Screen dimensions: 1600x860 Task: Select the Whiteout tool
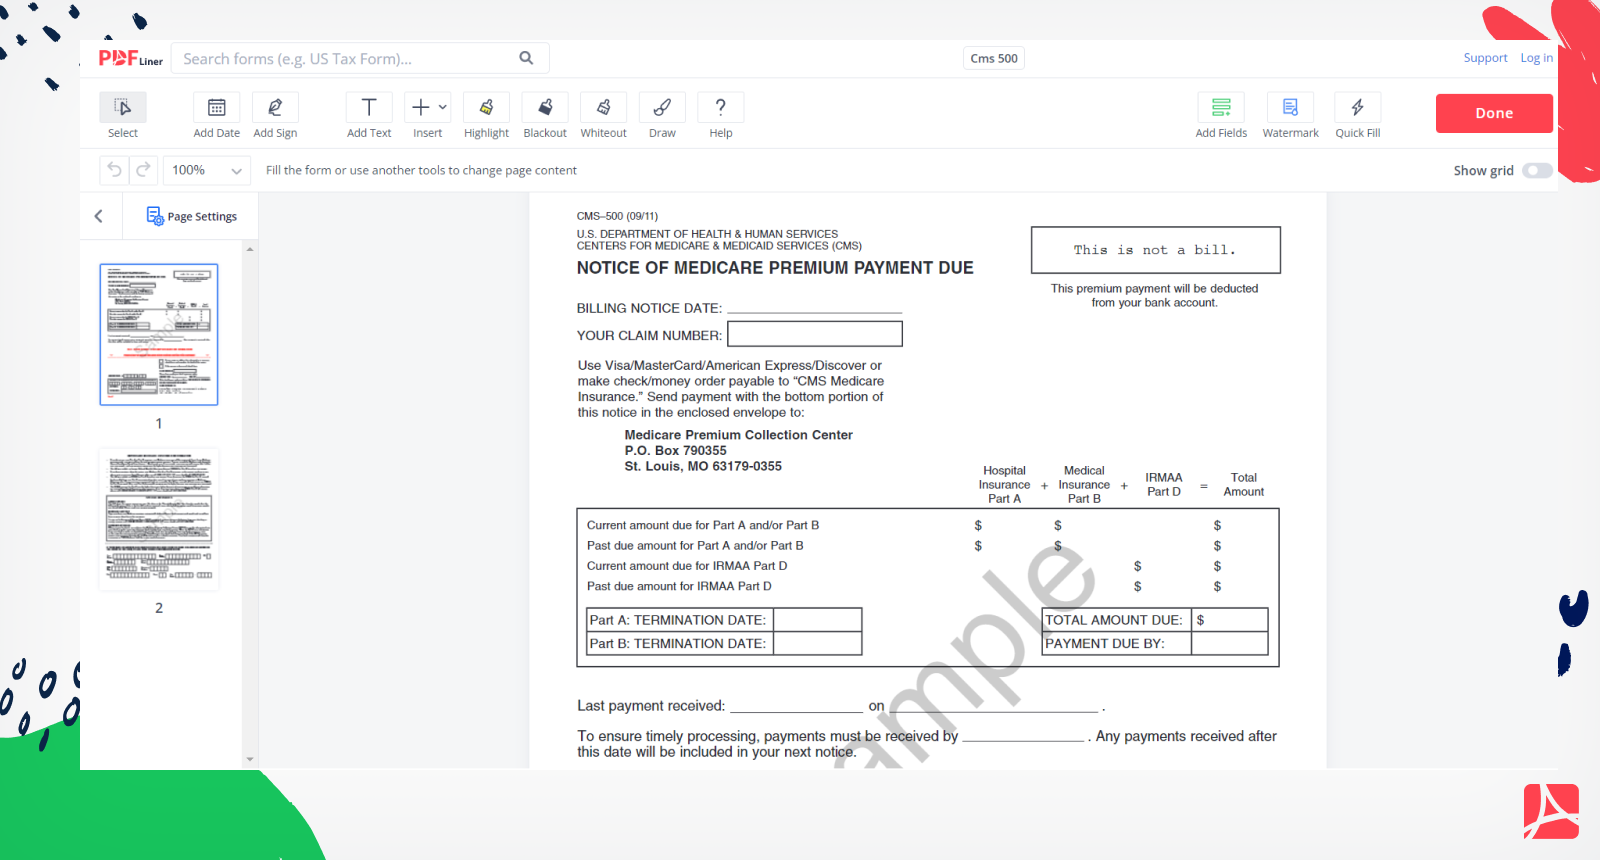[x=604, y=116]
